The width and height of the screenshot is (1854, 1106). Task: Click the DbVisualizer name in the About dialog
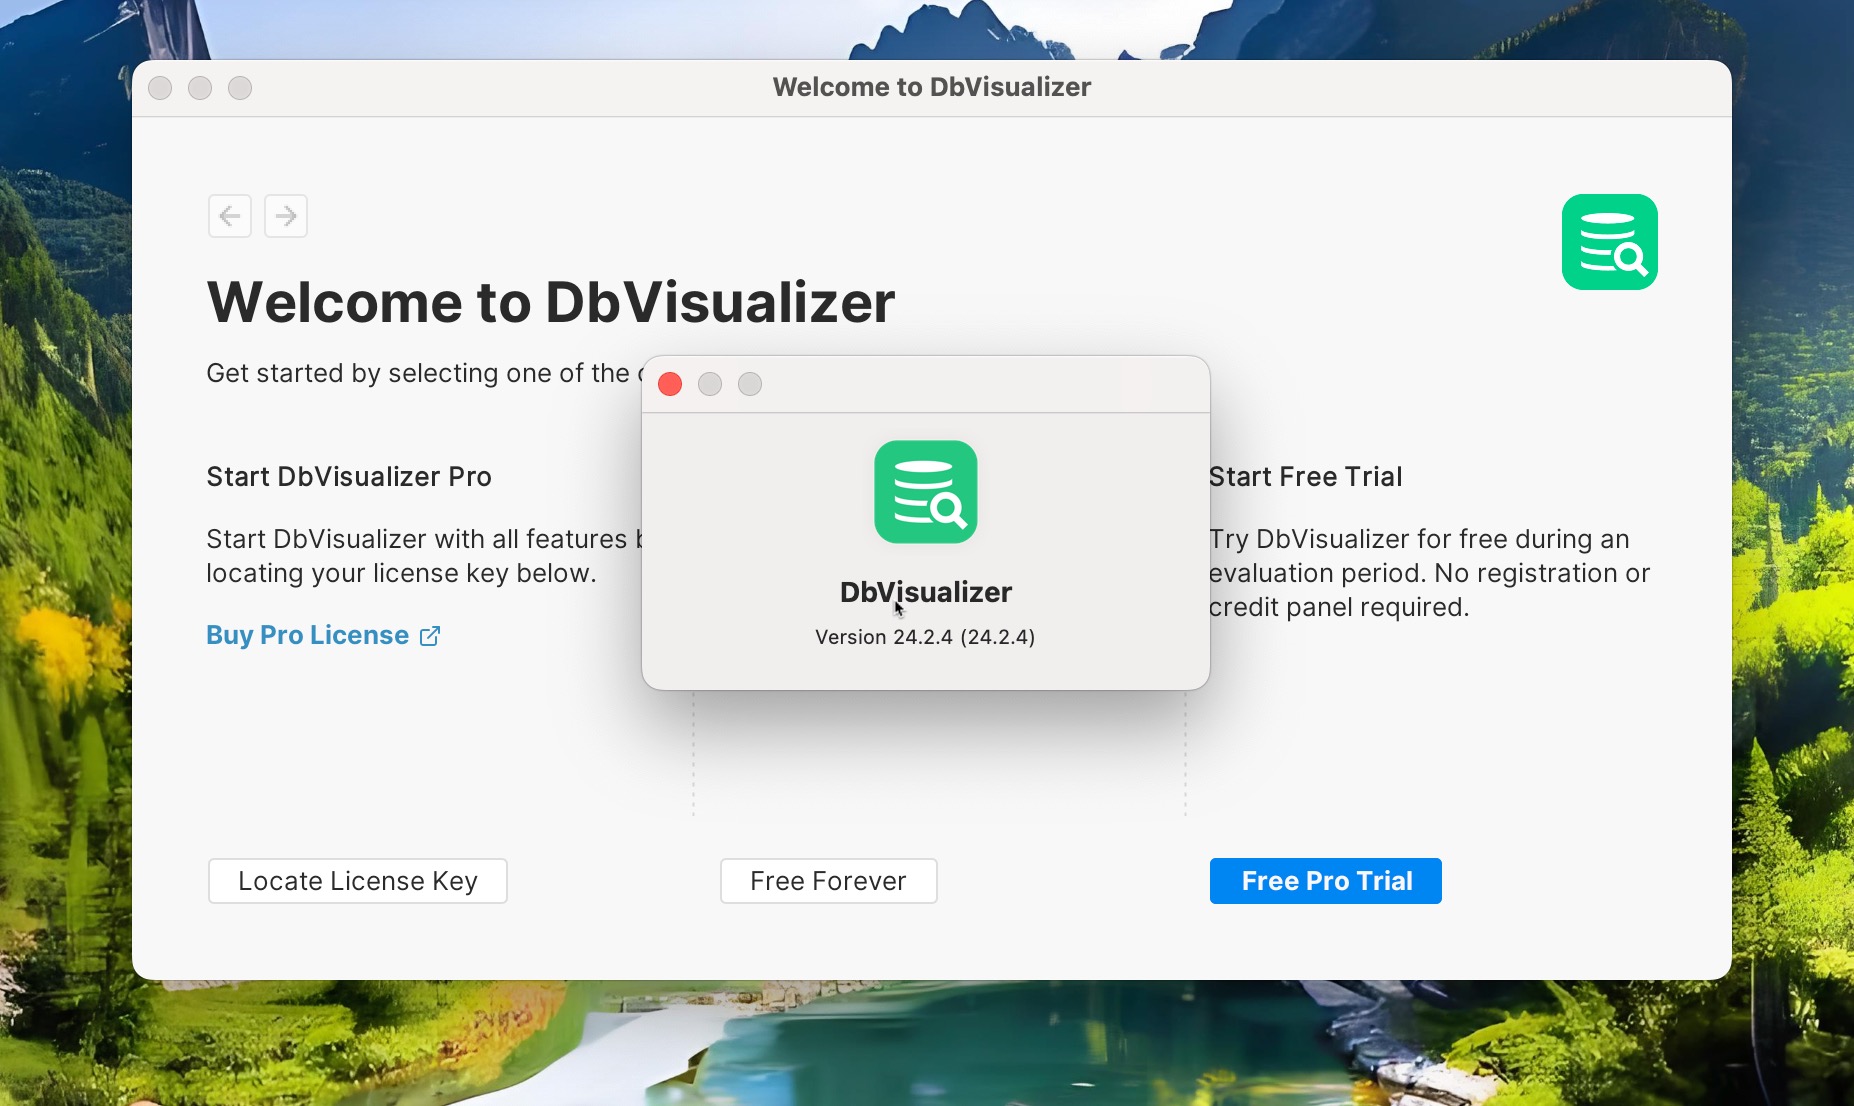pyautogui.click(x=926, y=592)
